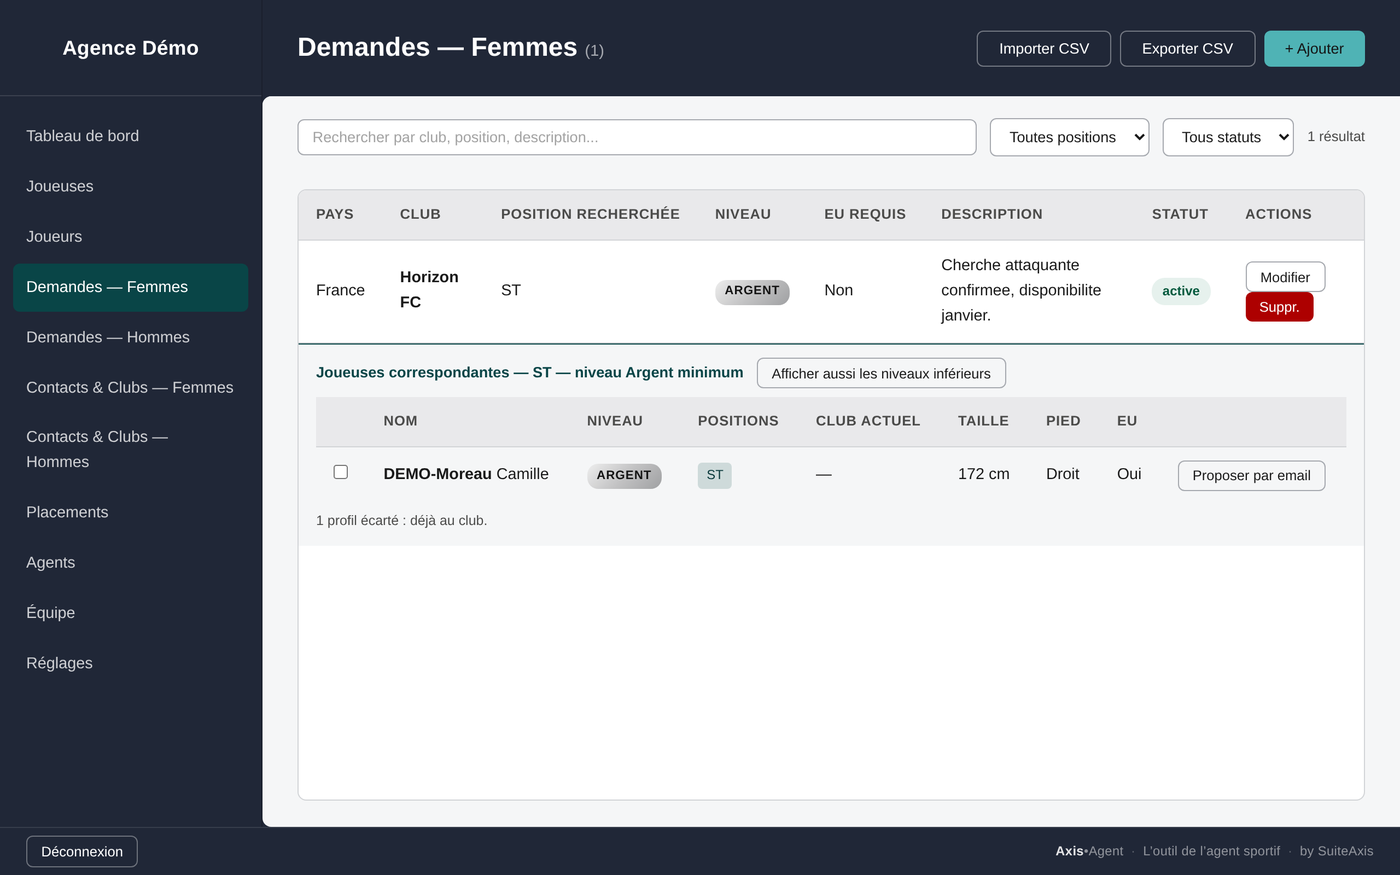Image resolution: width=1400 pixels, height=875 pixels.
Task: Open the Agents section
Action: point(130,562)
